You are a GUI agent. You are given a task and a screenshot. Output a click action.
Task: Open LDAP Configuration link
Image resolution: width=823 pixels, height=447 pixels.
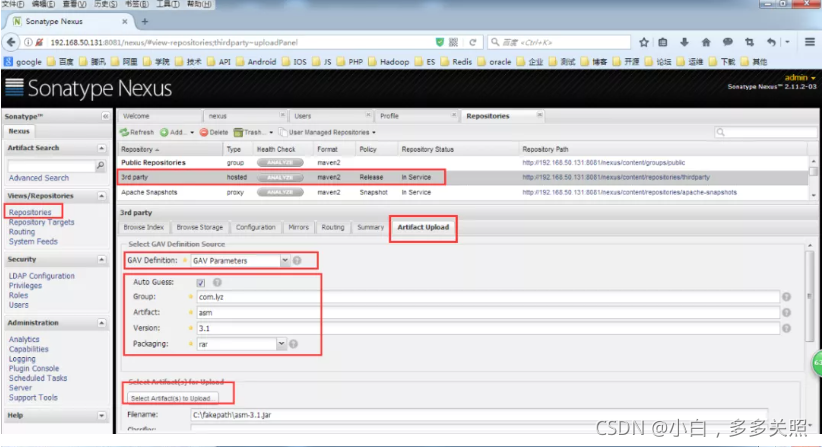[41, 276]
